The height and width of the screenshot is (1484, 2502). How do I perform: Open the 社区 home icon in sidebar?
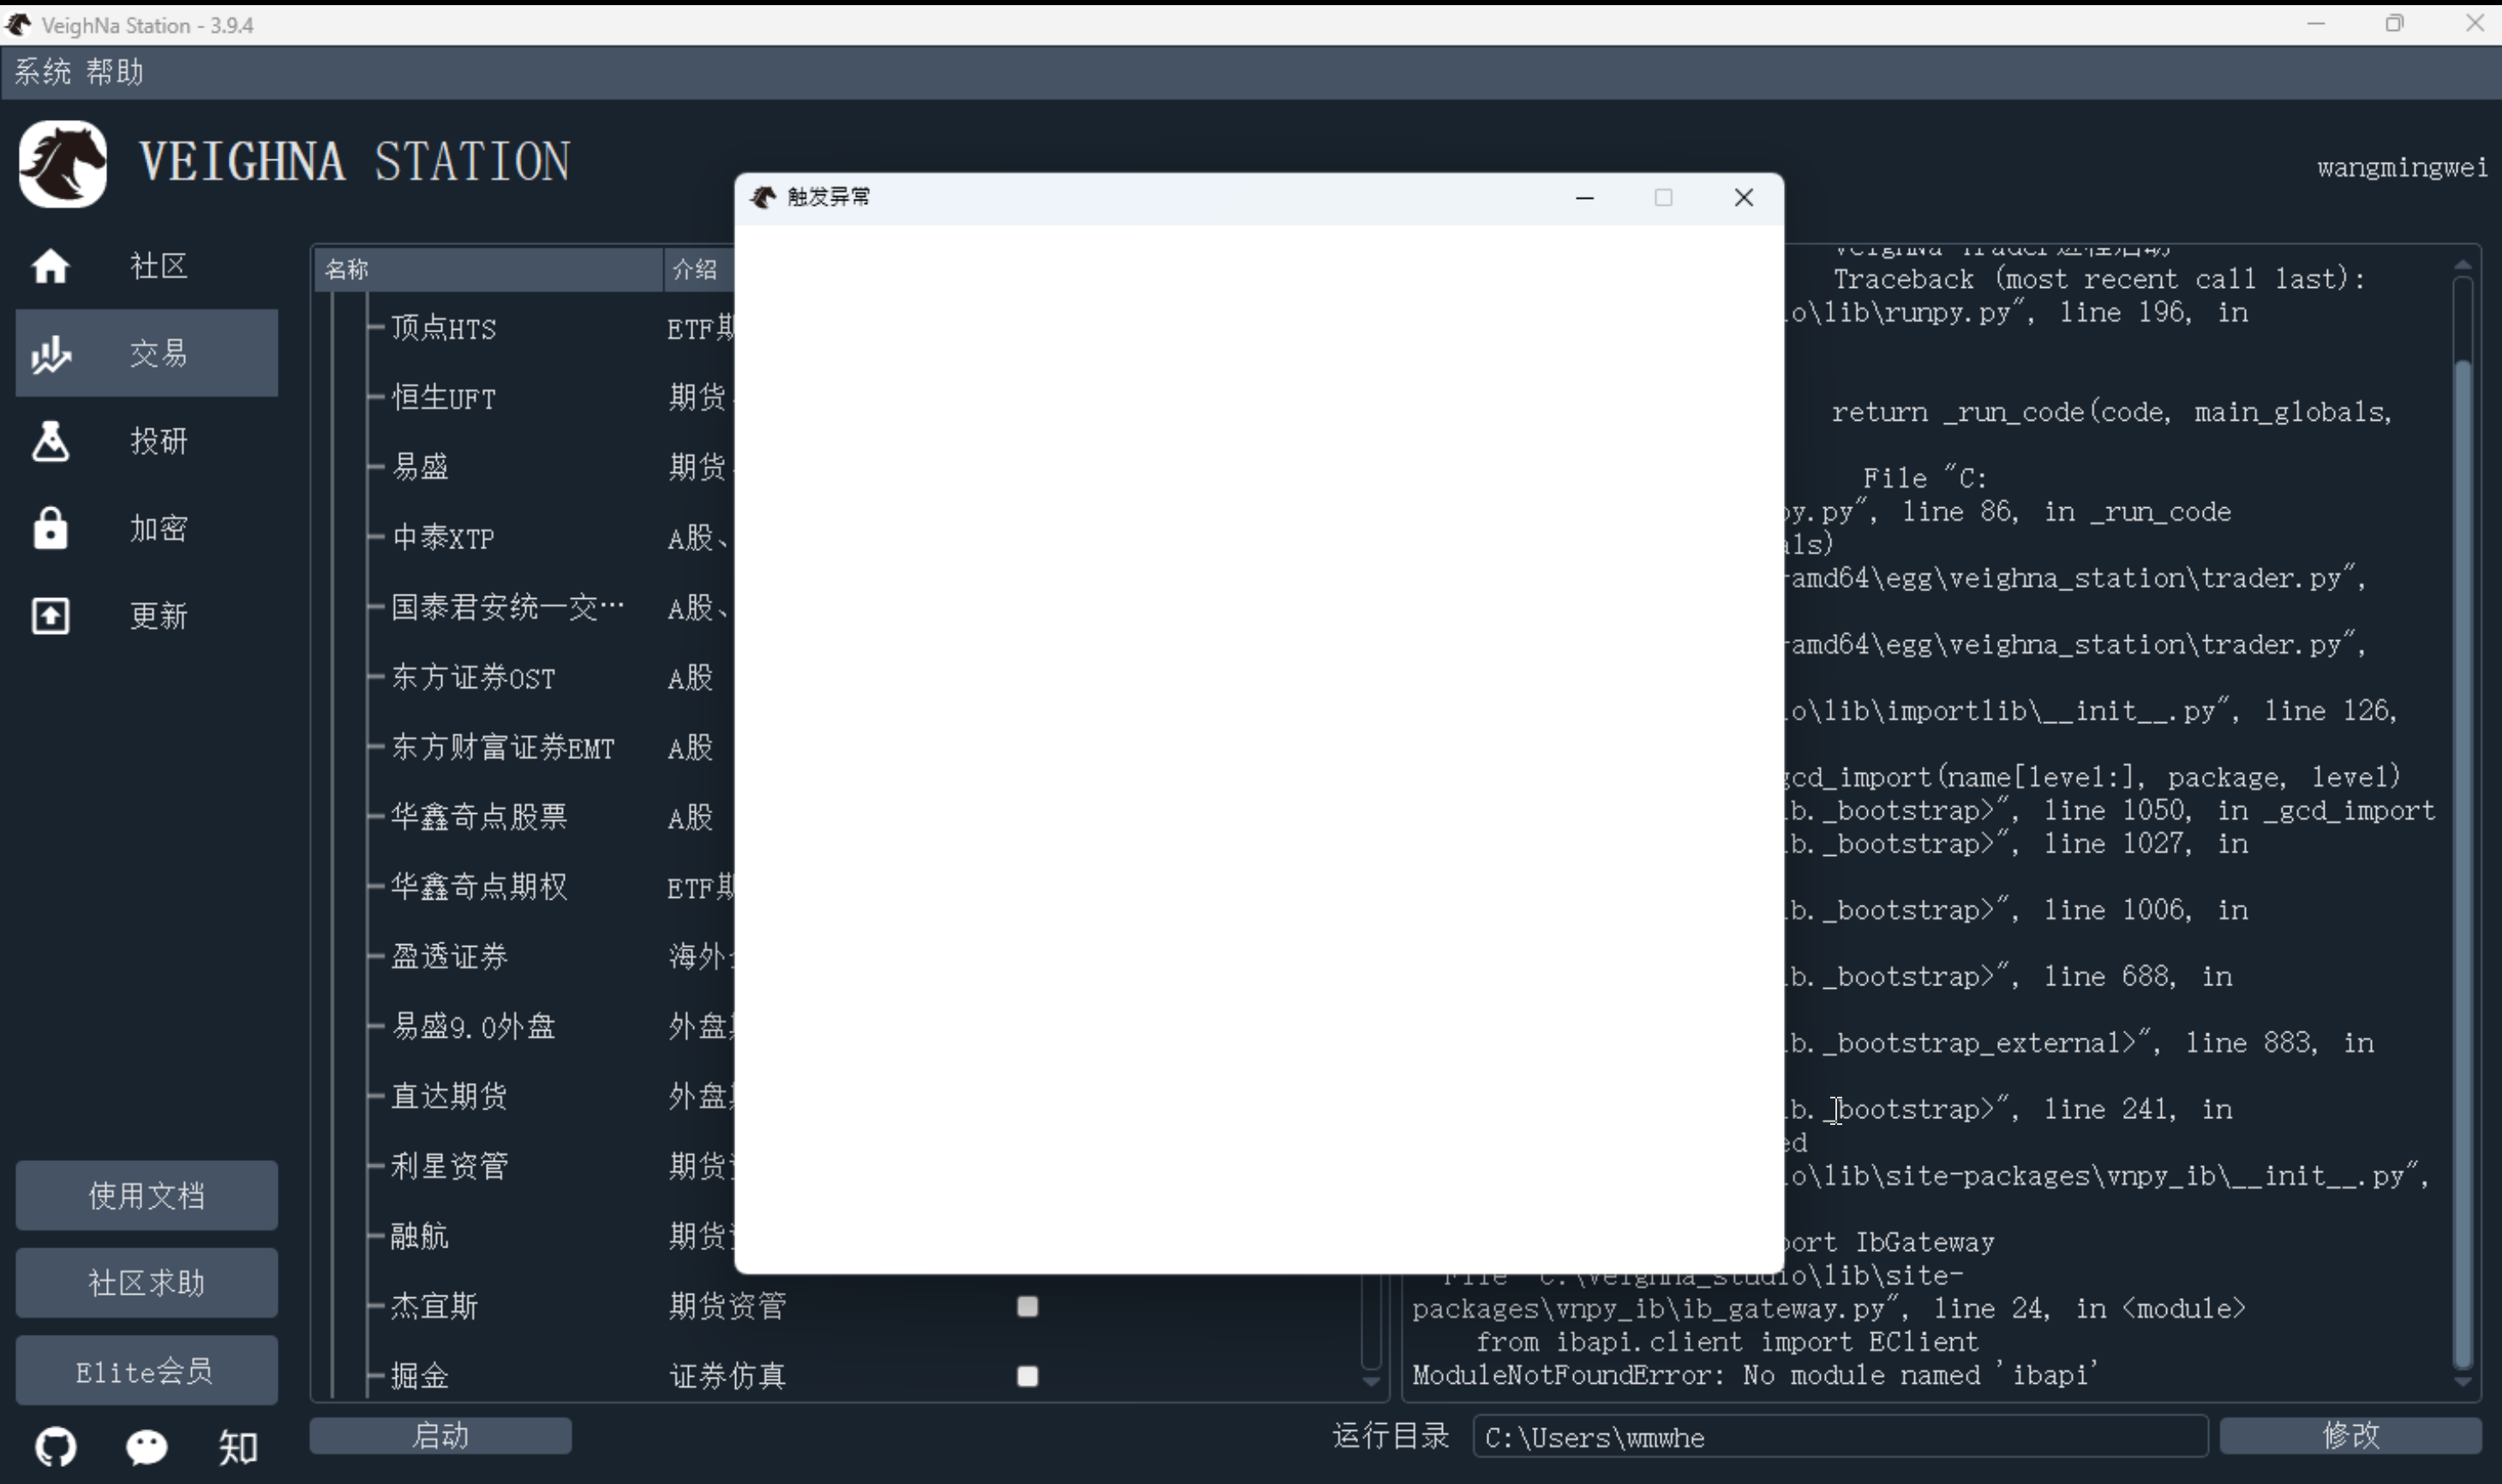50,266
